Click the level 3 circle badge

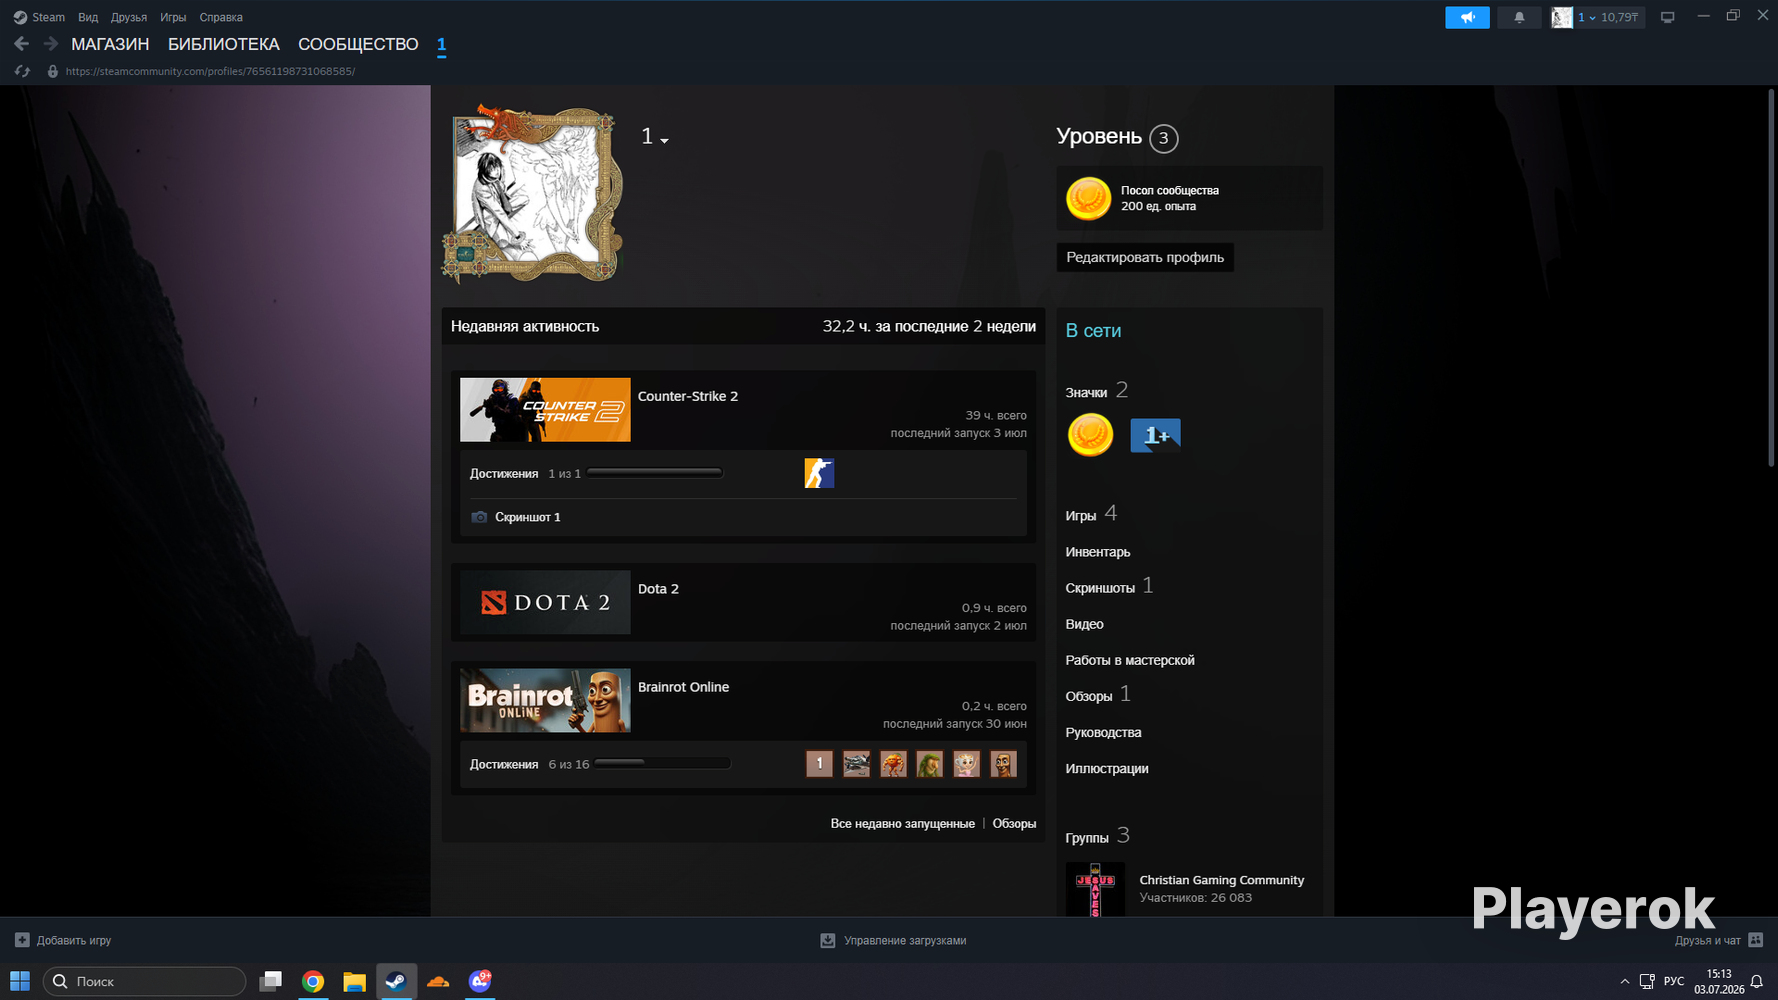[x=1163, y=138]
